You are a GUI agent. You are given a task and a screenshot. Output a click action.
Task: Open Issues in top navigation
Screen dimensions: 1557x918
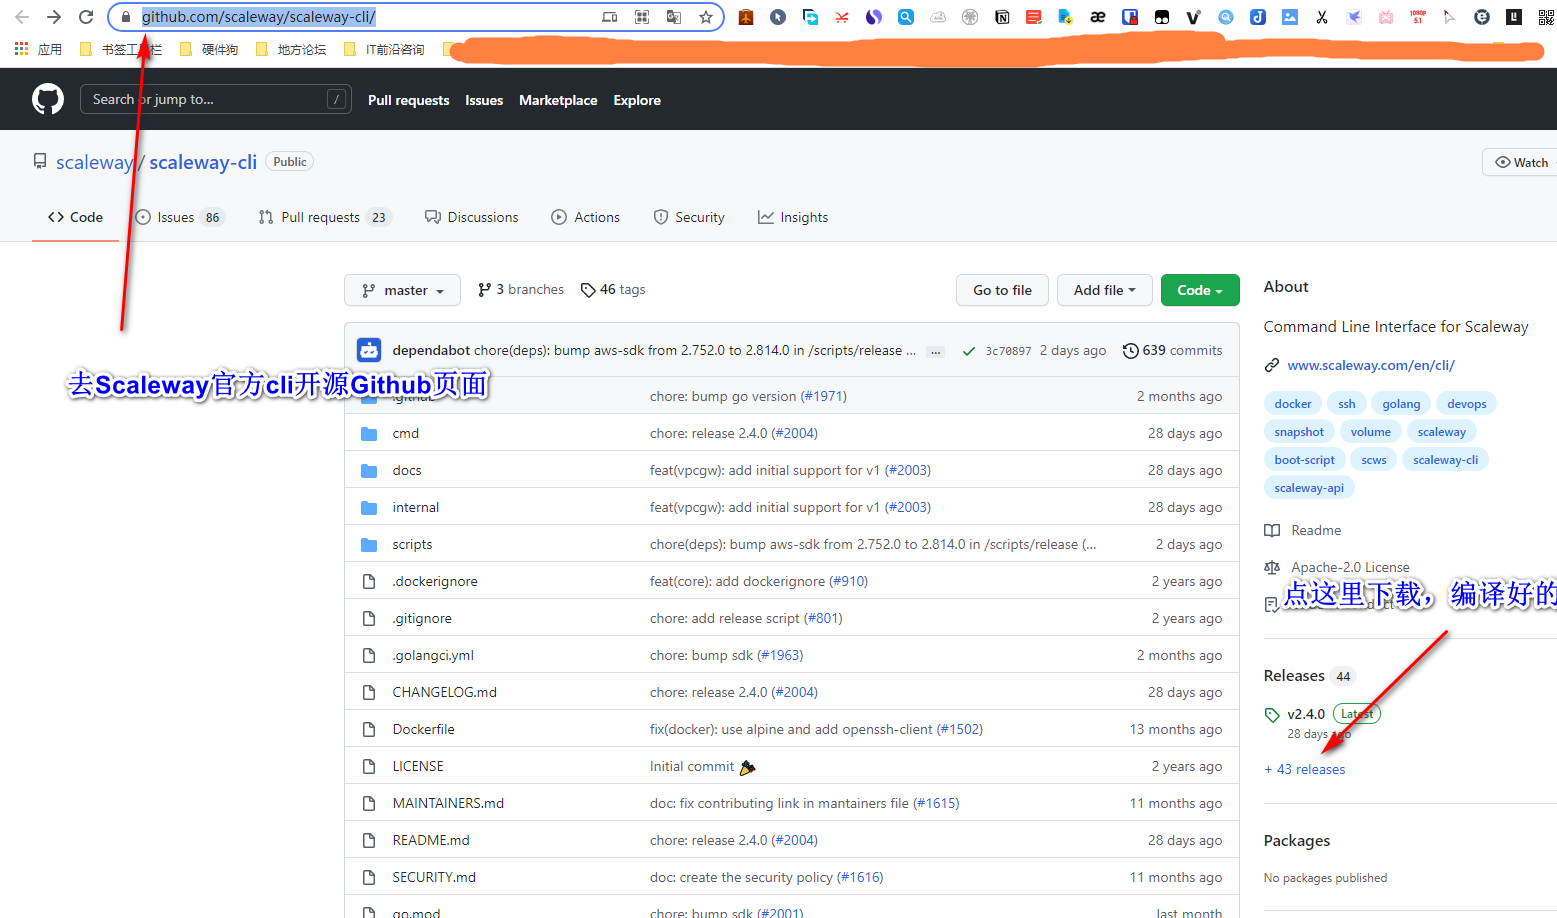pos(484,100)
